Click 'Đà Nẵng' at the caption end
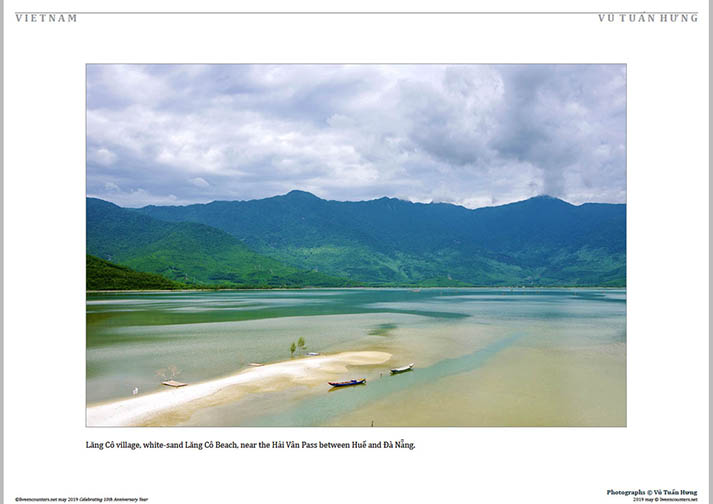The image size is (713, 504). (x=399, y=445)
